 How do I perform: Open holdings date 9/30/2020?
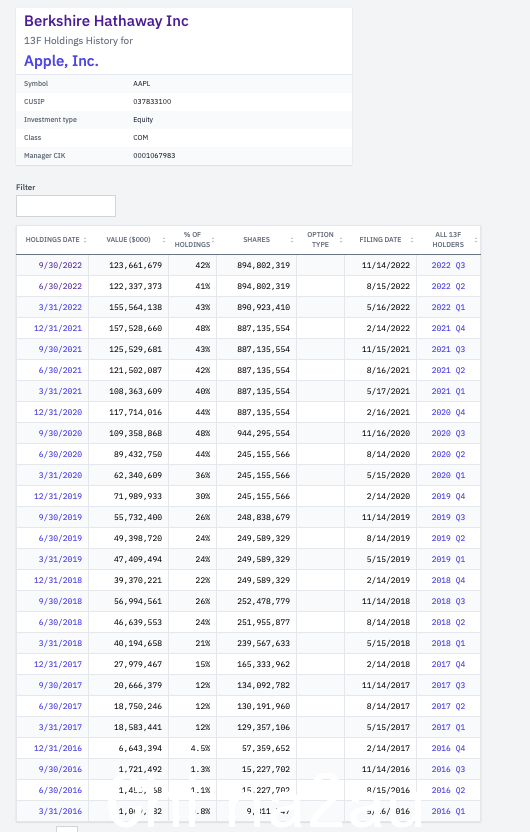pos(60,434)
